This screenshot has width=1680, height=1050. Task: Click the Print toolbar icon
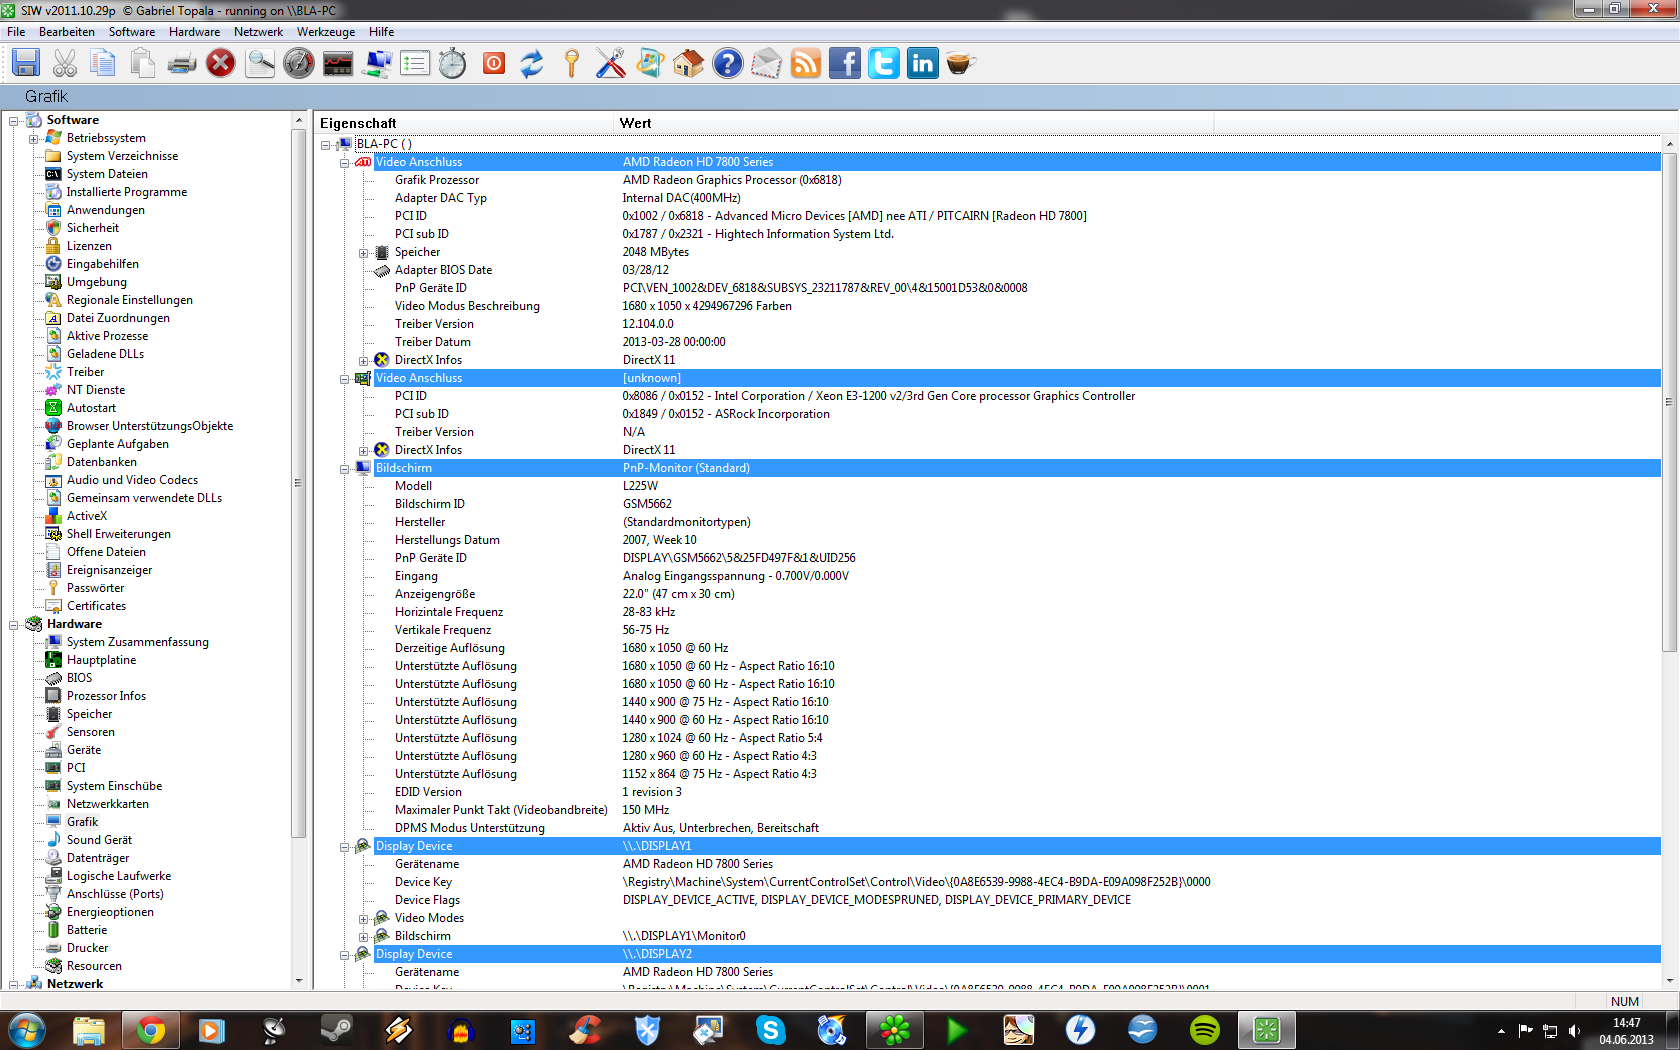tap(182, 63)
